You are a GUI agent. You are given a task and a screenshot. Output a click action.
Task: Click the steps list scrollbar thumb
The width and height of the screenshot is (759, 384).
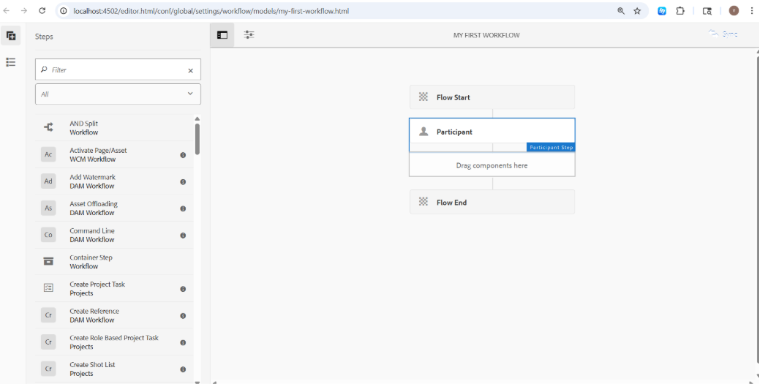[x=197, y=139]
